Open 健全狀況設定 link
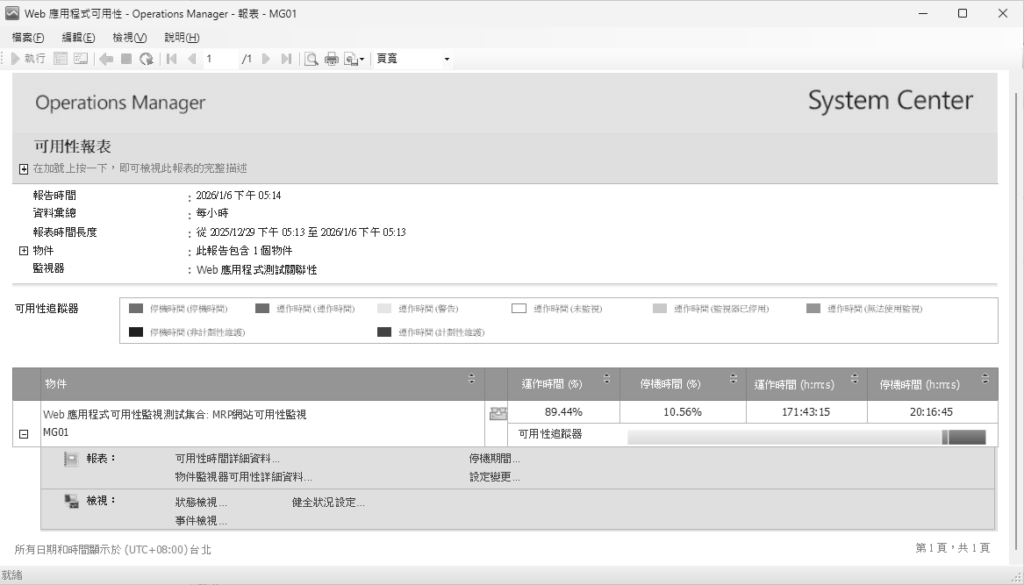Screen dimensions: 1024x585 (328, 502)
